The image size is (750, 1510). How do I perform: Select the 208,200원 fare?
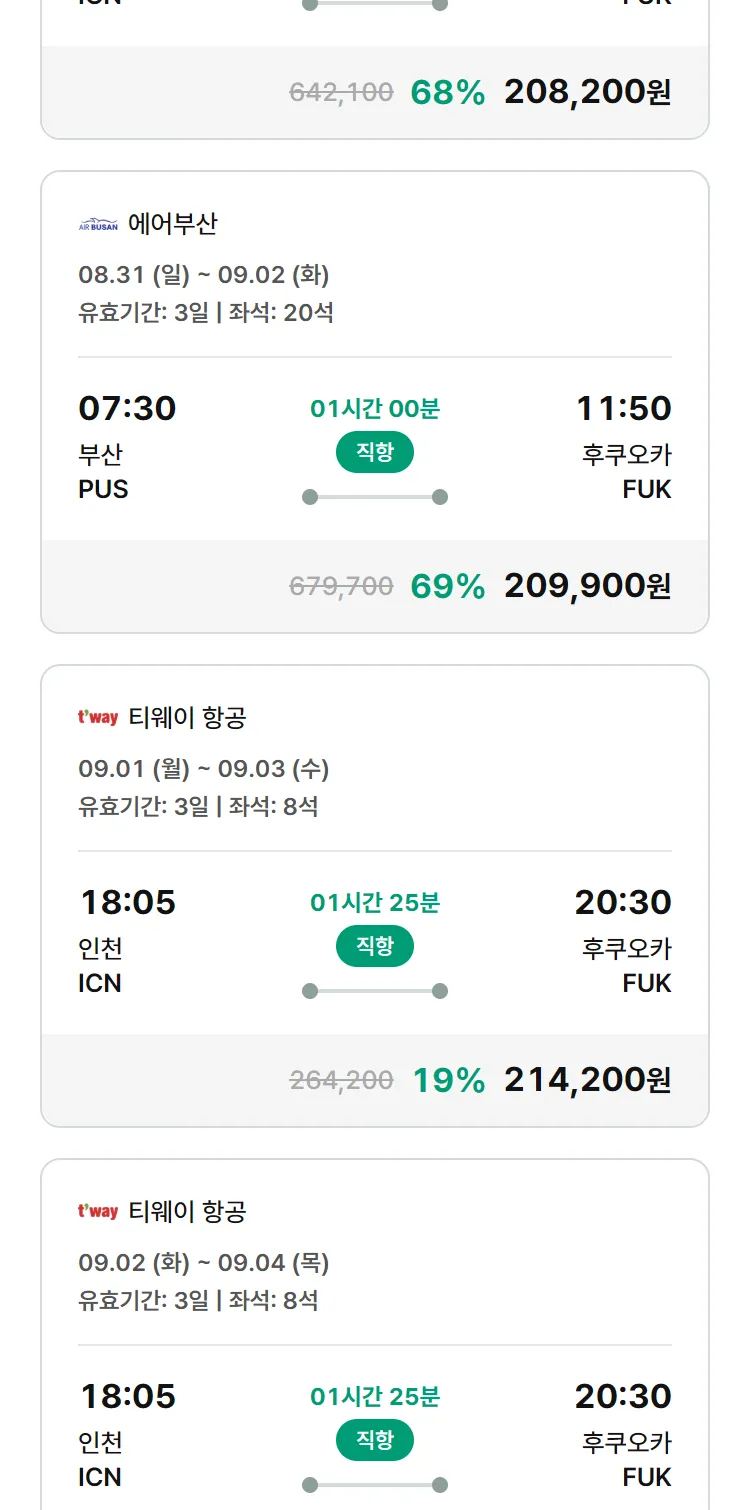(587, 92)
